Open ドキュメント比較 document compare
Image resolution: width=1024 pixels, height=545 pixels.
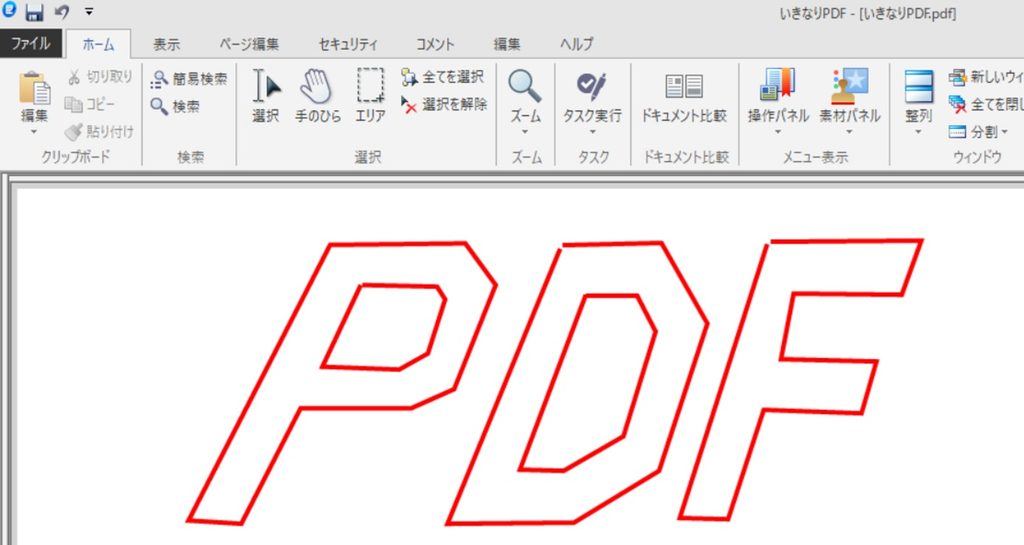point(684,97)
